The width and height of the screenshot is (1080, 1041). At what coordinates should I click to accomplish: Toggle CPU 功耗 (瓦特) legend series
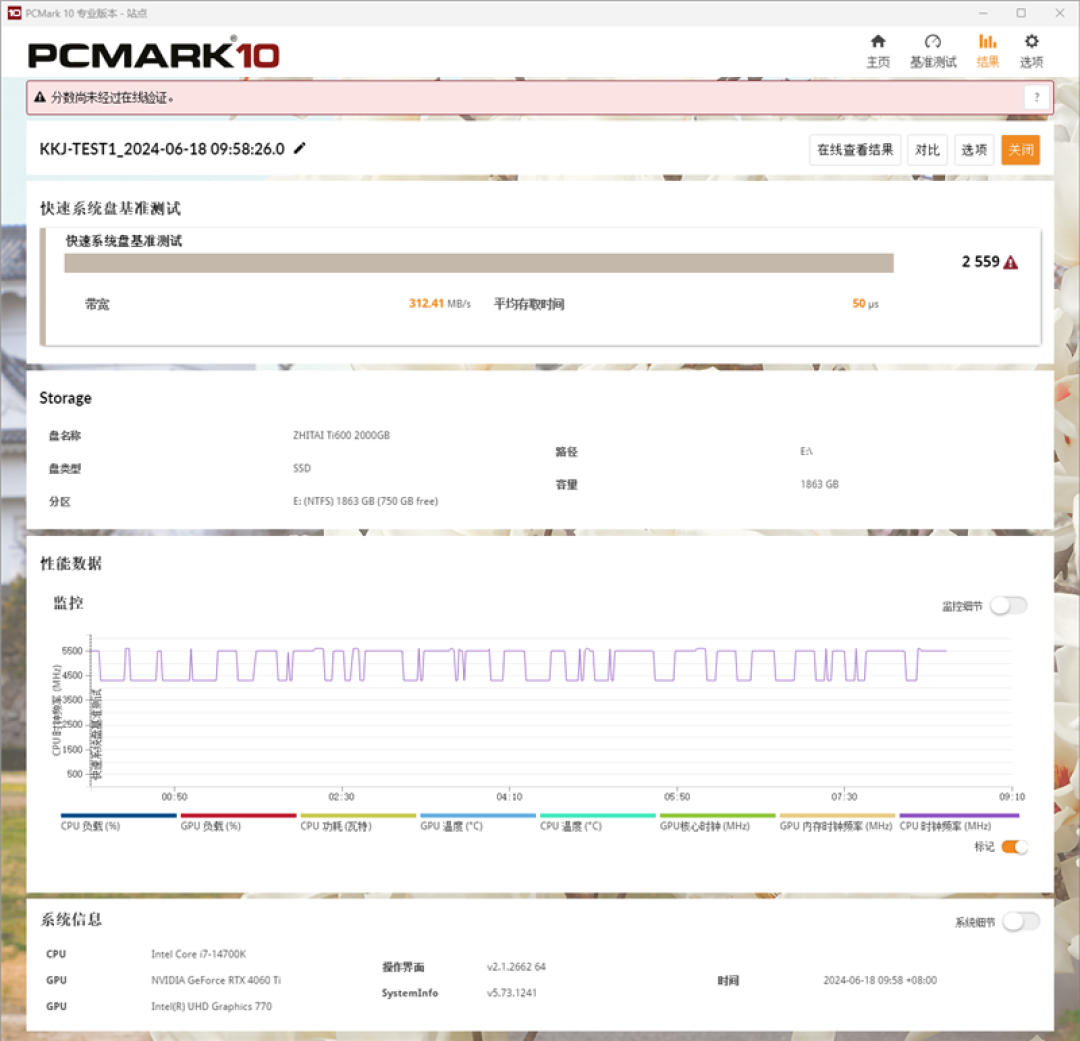coord(358,823)
